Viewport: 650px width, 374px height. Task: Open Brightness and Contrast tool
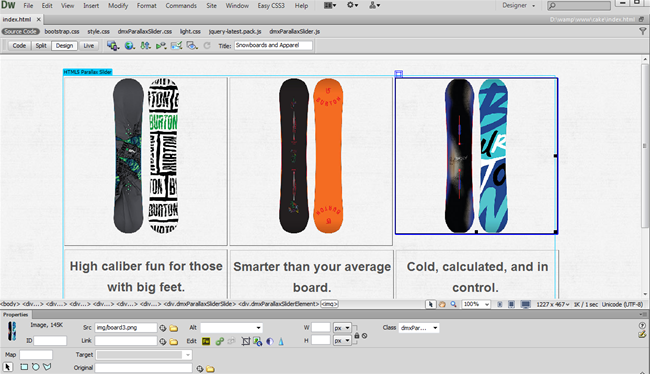270,341
